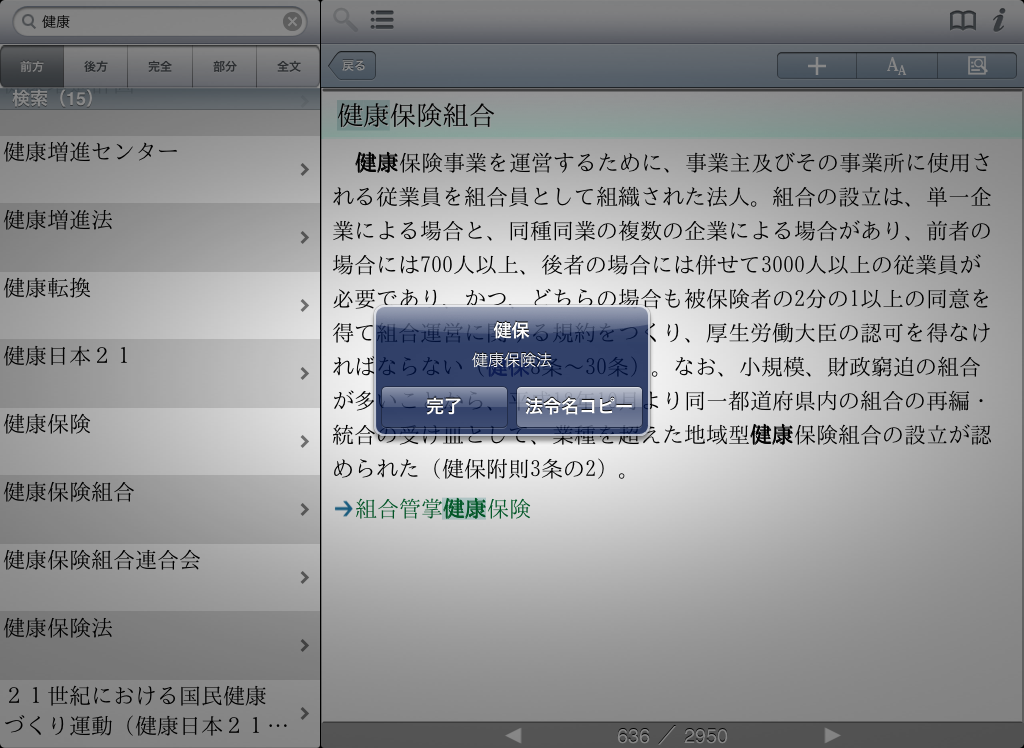Expand the 健康増進センター entry chevron
Viewport: 1024px width, 748px height.
[x=304, y=169]
